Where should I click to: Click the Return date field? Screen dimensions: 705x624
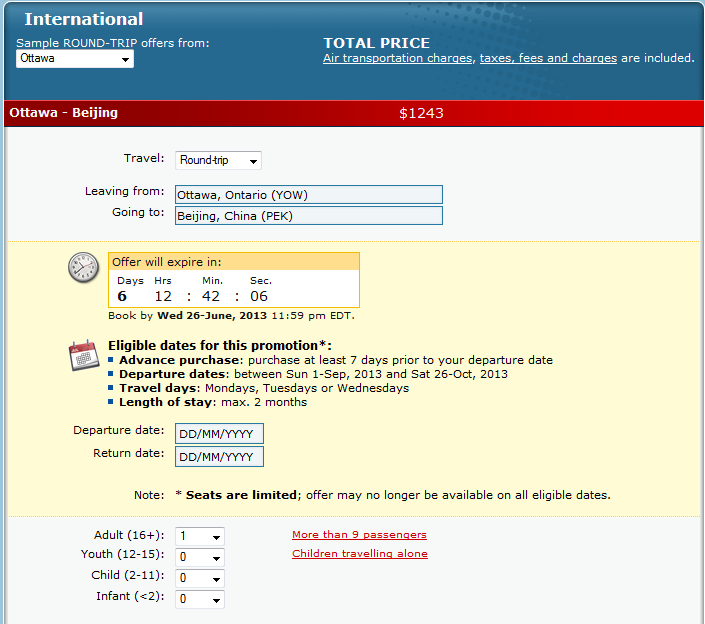tap(219, 457)
